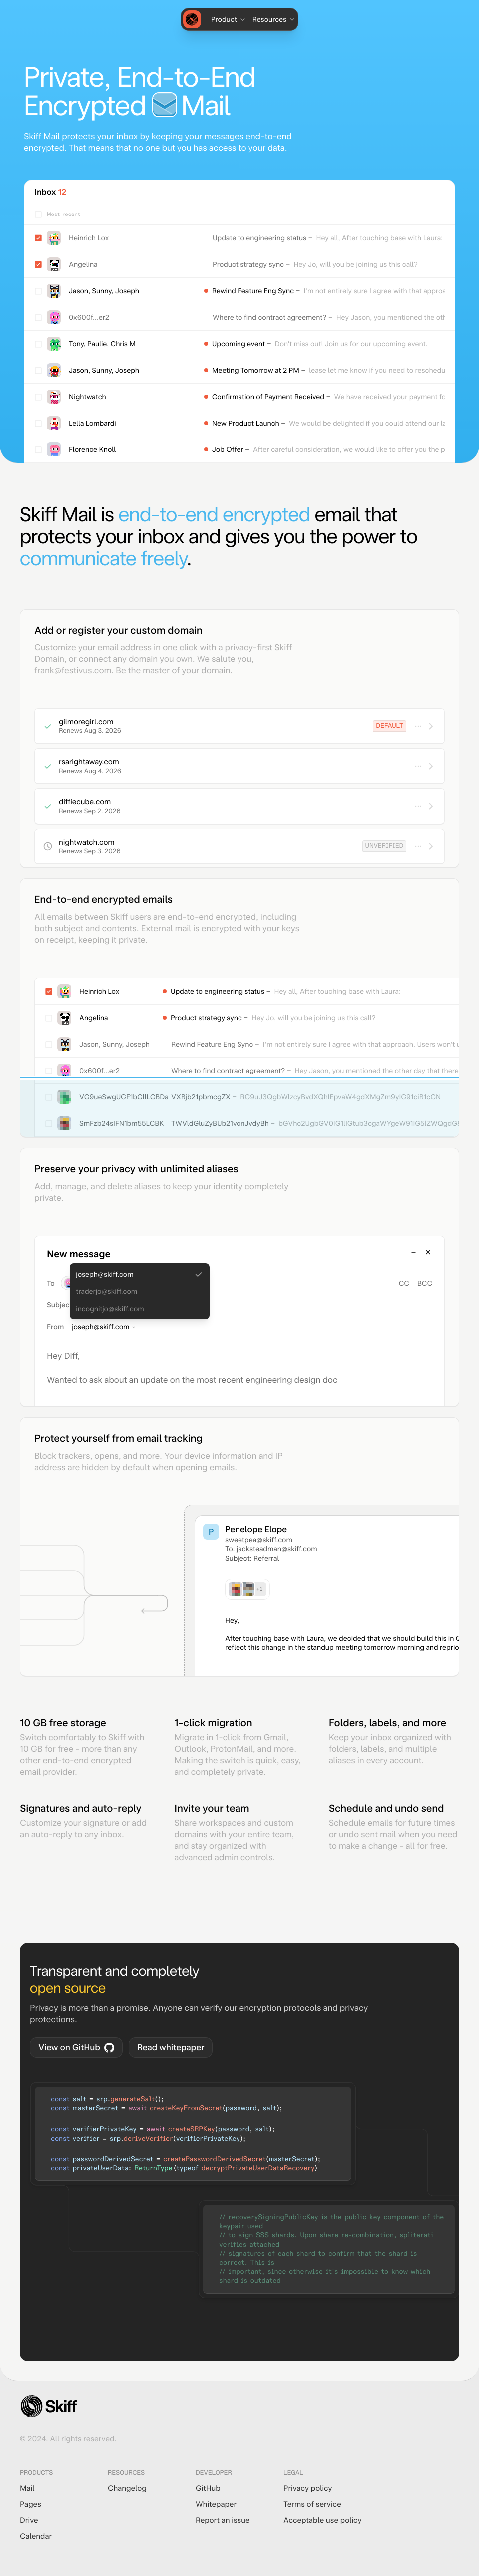Expand the gilmoregirl.com domain chevron

click(x=431, y=726)
